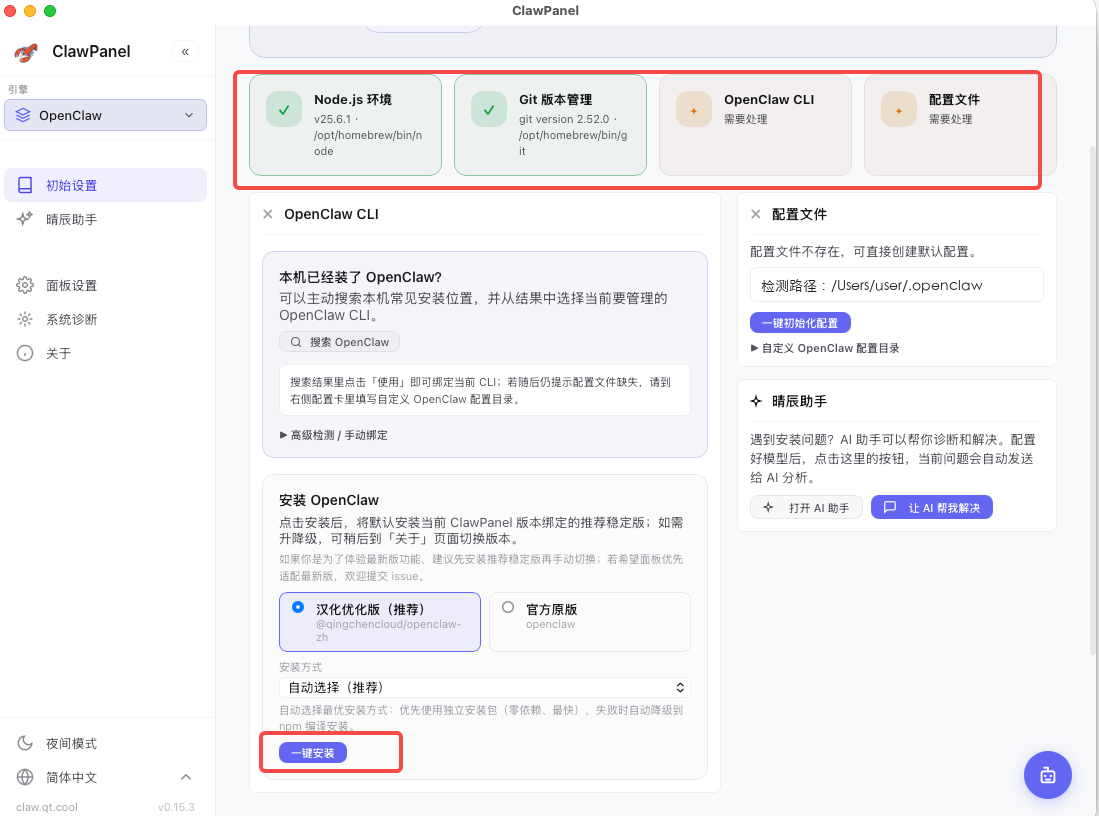Click the 让 AI 帮我解决 button
1099x816 pixels.
[931, 508]
